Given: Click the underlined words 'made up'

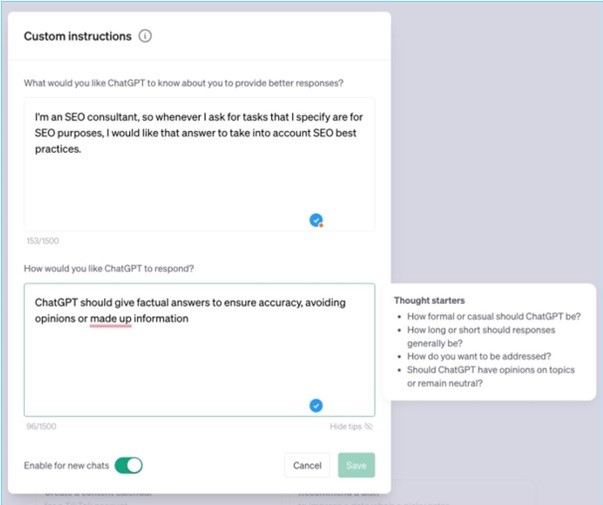Looking at the screenshot, I should coord(111,319).
